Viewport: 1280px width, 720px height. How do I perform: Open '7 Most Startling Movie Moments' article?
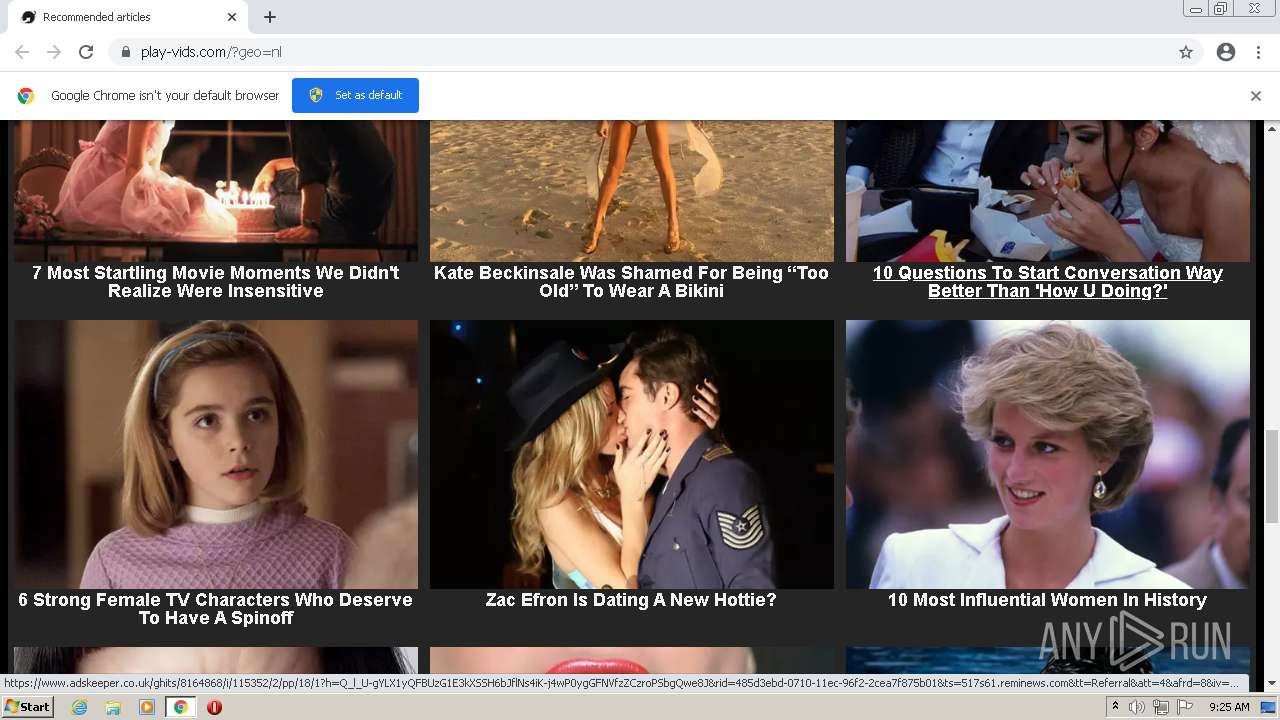[215, 282]
